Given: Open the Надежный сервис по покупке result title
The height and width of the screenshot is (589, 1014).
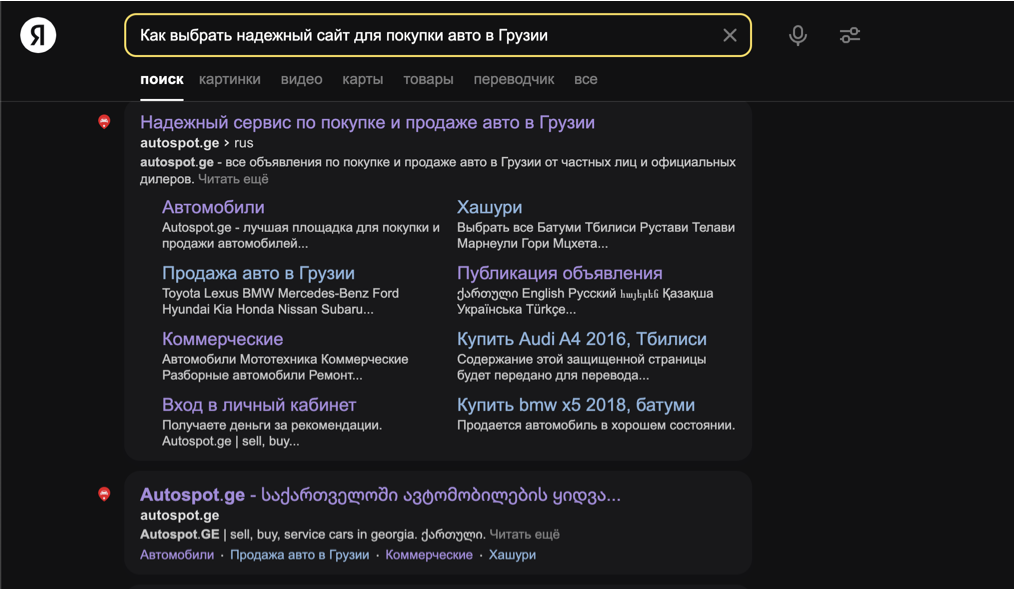Looking at the screenshot, I should click(x=367, y=122).
